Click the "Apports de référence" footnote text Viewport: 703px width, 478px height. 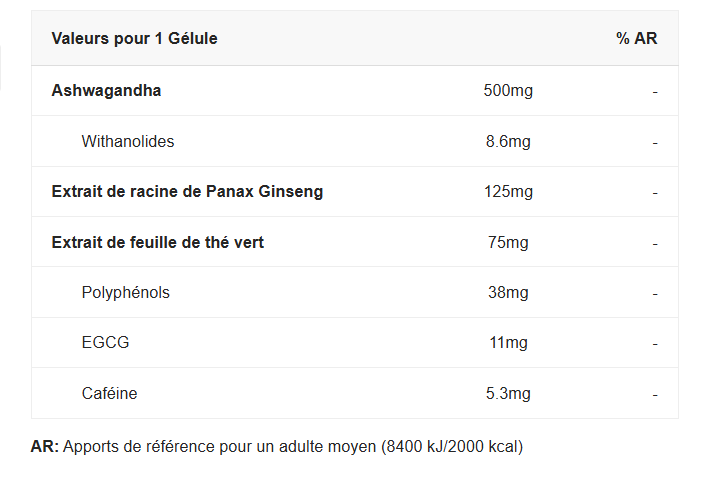(292, 446)
